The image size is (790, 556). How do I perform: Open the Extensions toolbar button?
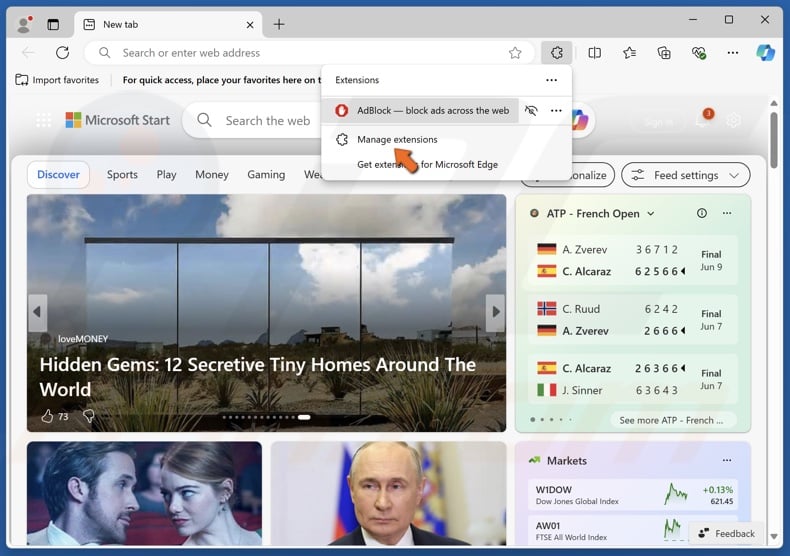(556, 52)
